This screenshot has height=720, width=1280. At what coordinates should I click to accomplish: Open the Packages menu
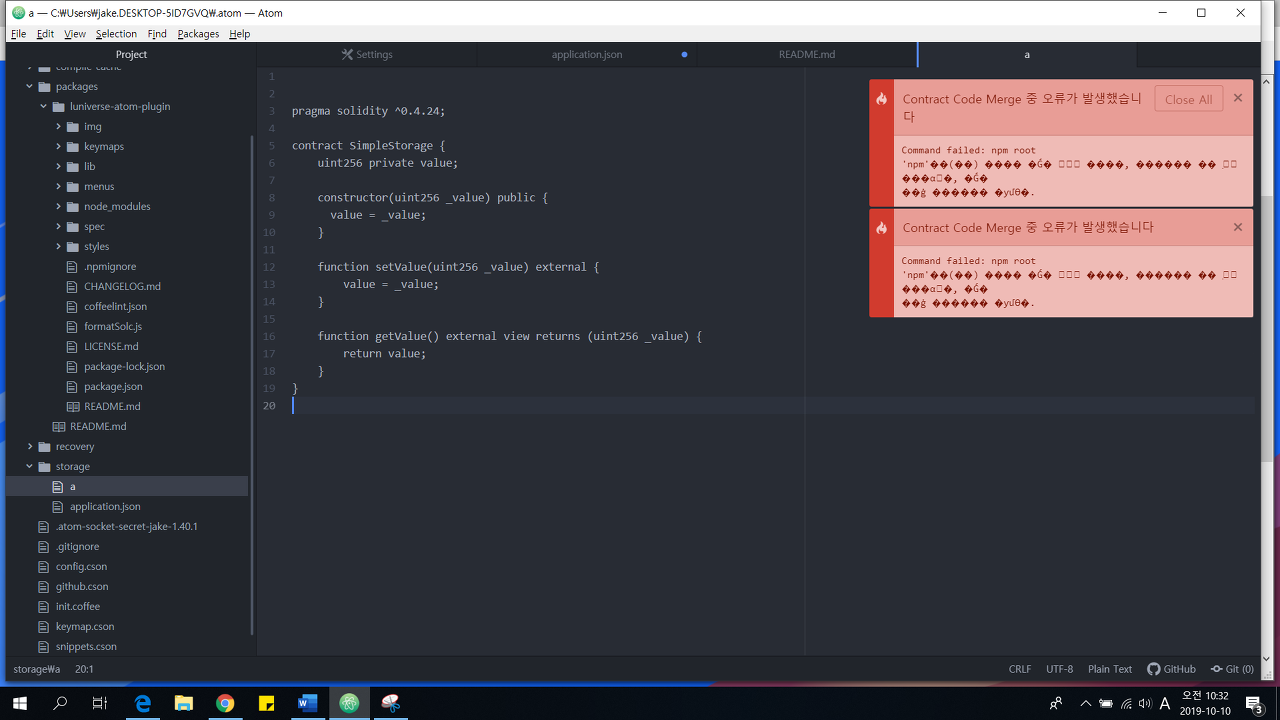click(198, 34)
